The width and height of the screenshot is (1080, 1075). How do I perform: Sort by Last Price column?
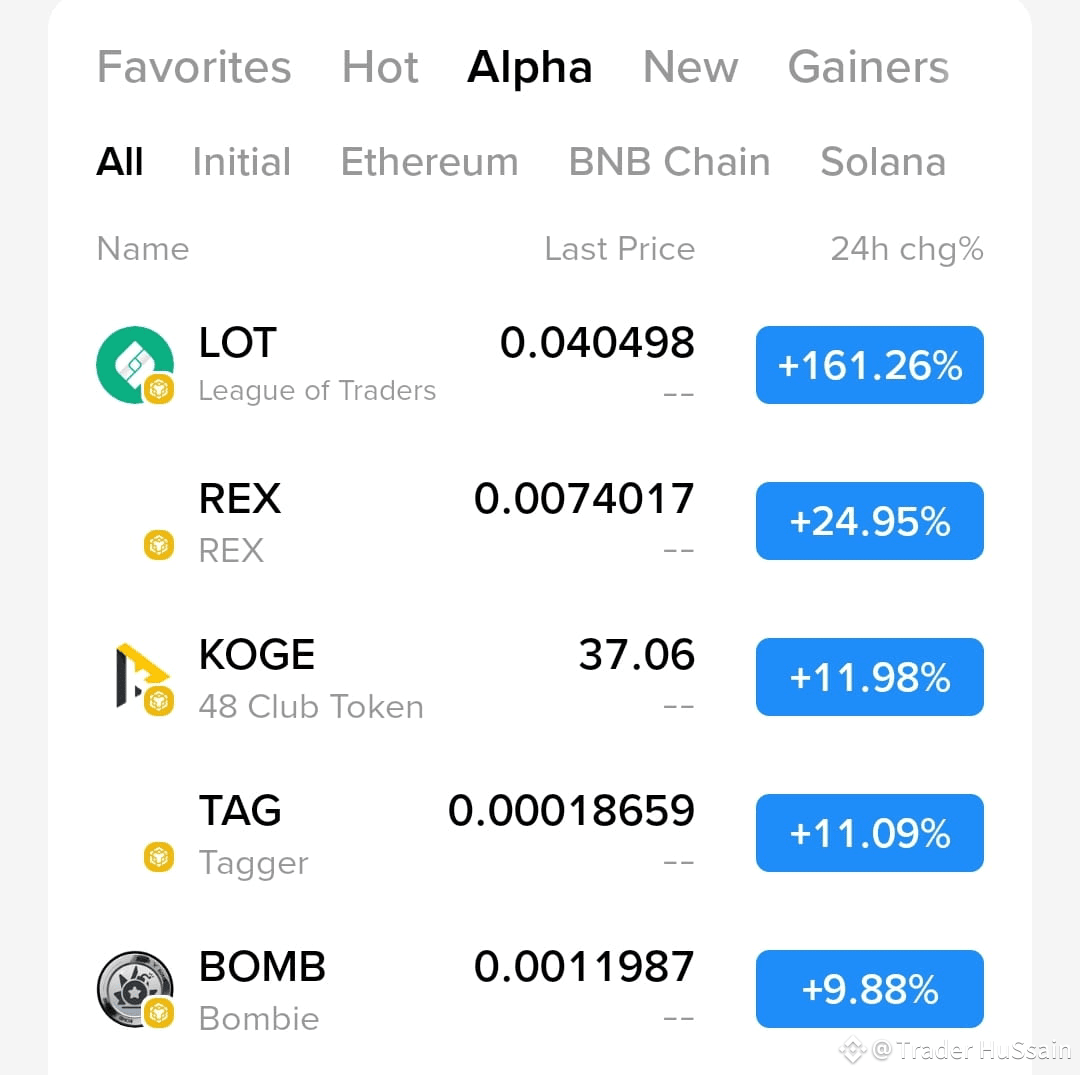(619, 249)
